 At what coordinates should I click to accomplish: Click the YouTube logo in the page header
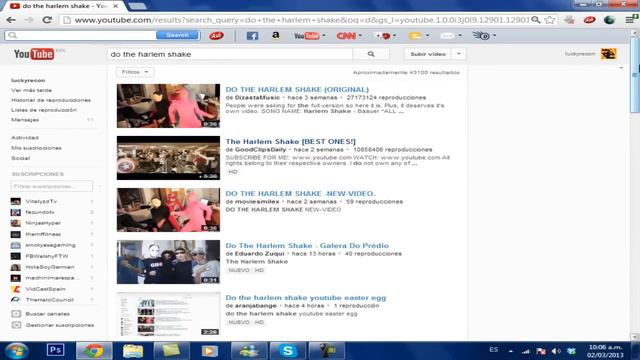34,54
